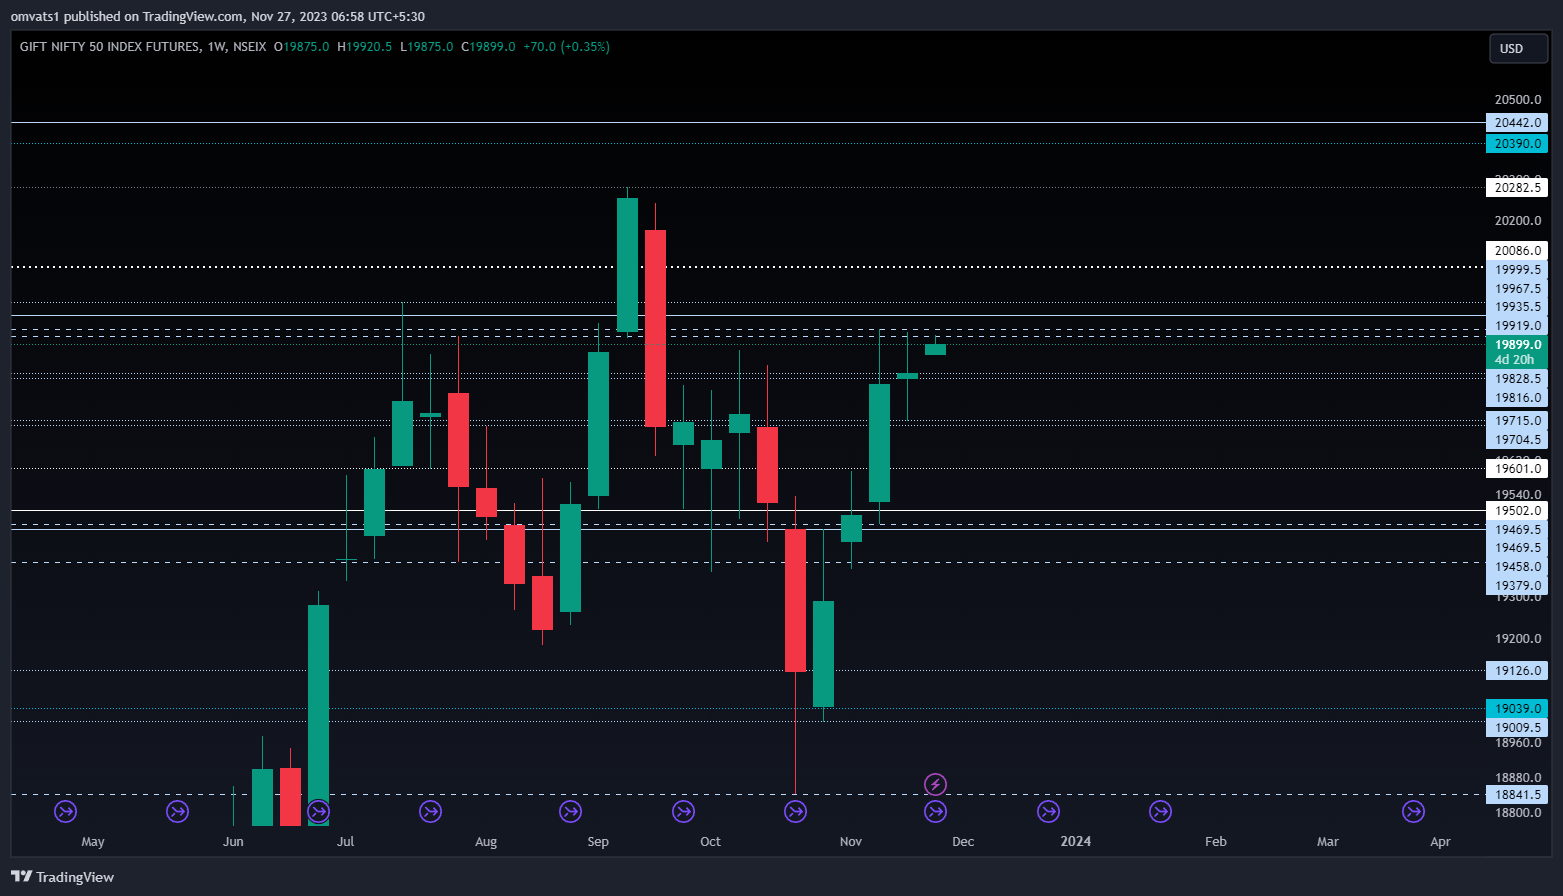The image size is (1563, 896).
Task: Click the green 19899.0 current price label
Action: 1517,345
